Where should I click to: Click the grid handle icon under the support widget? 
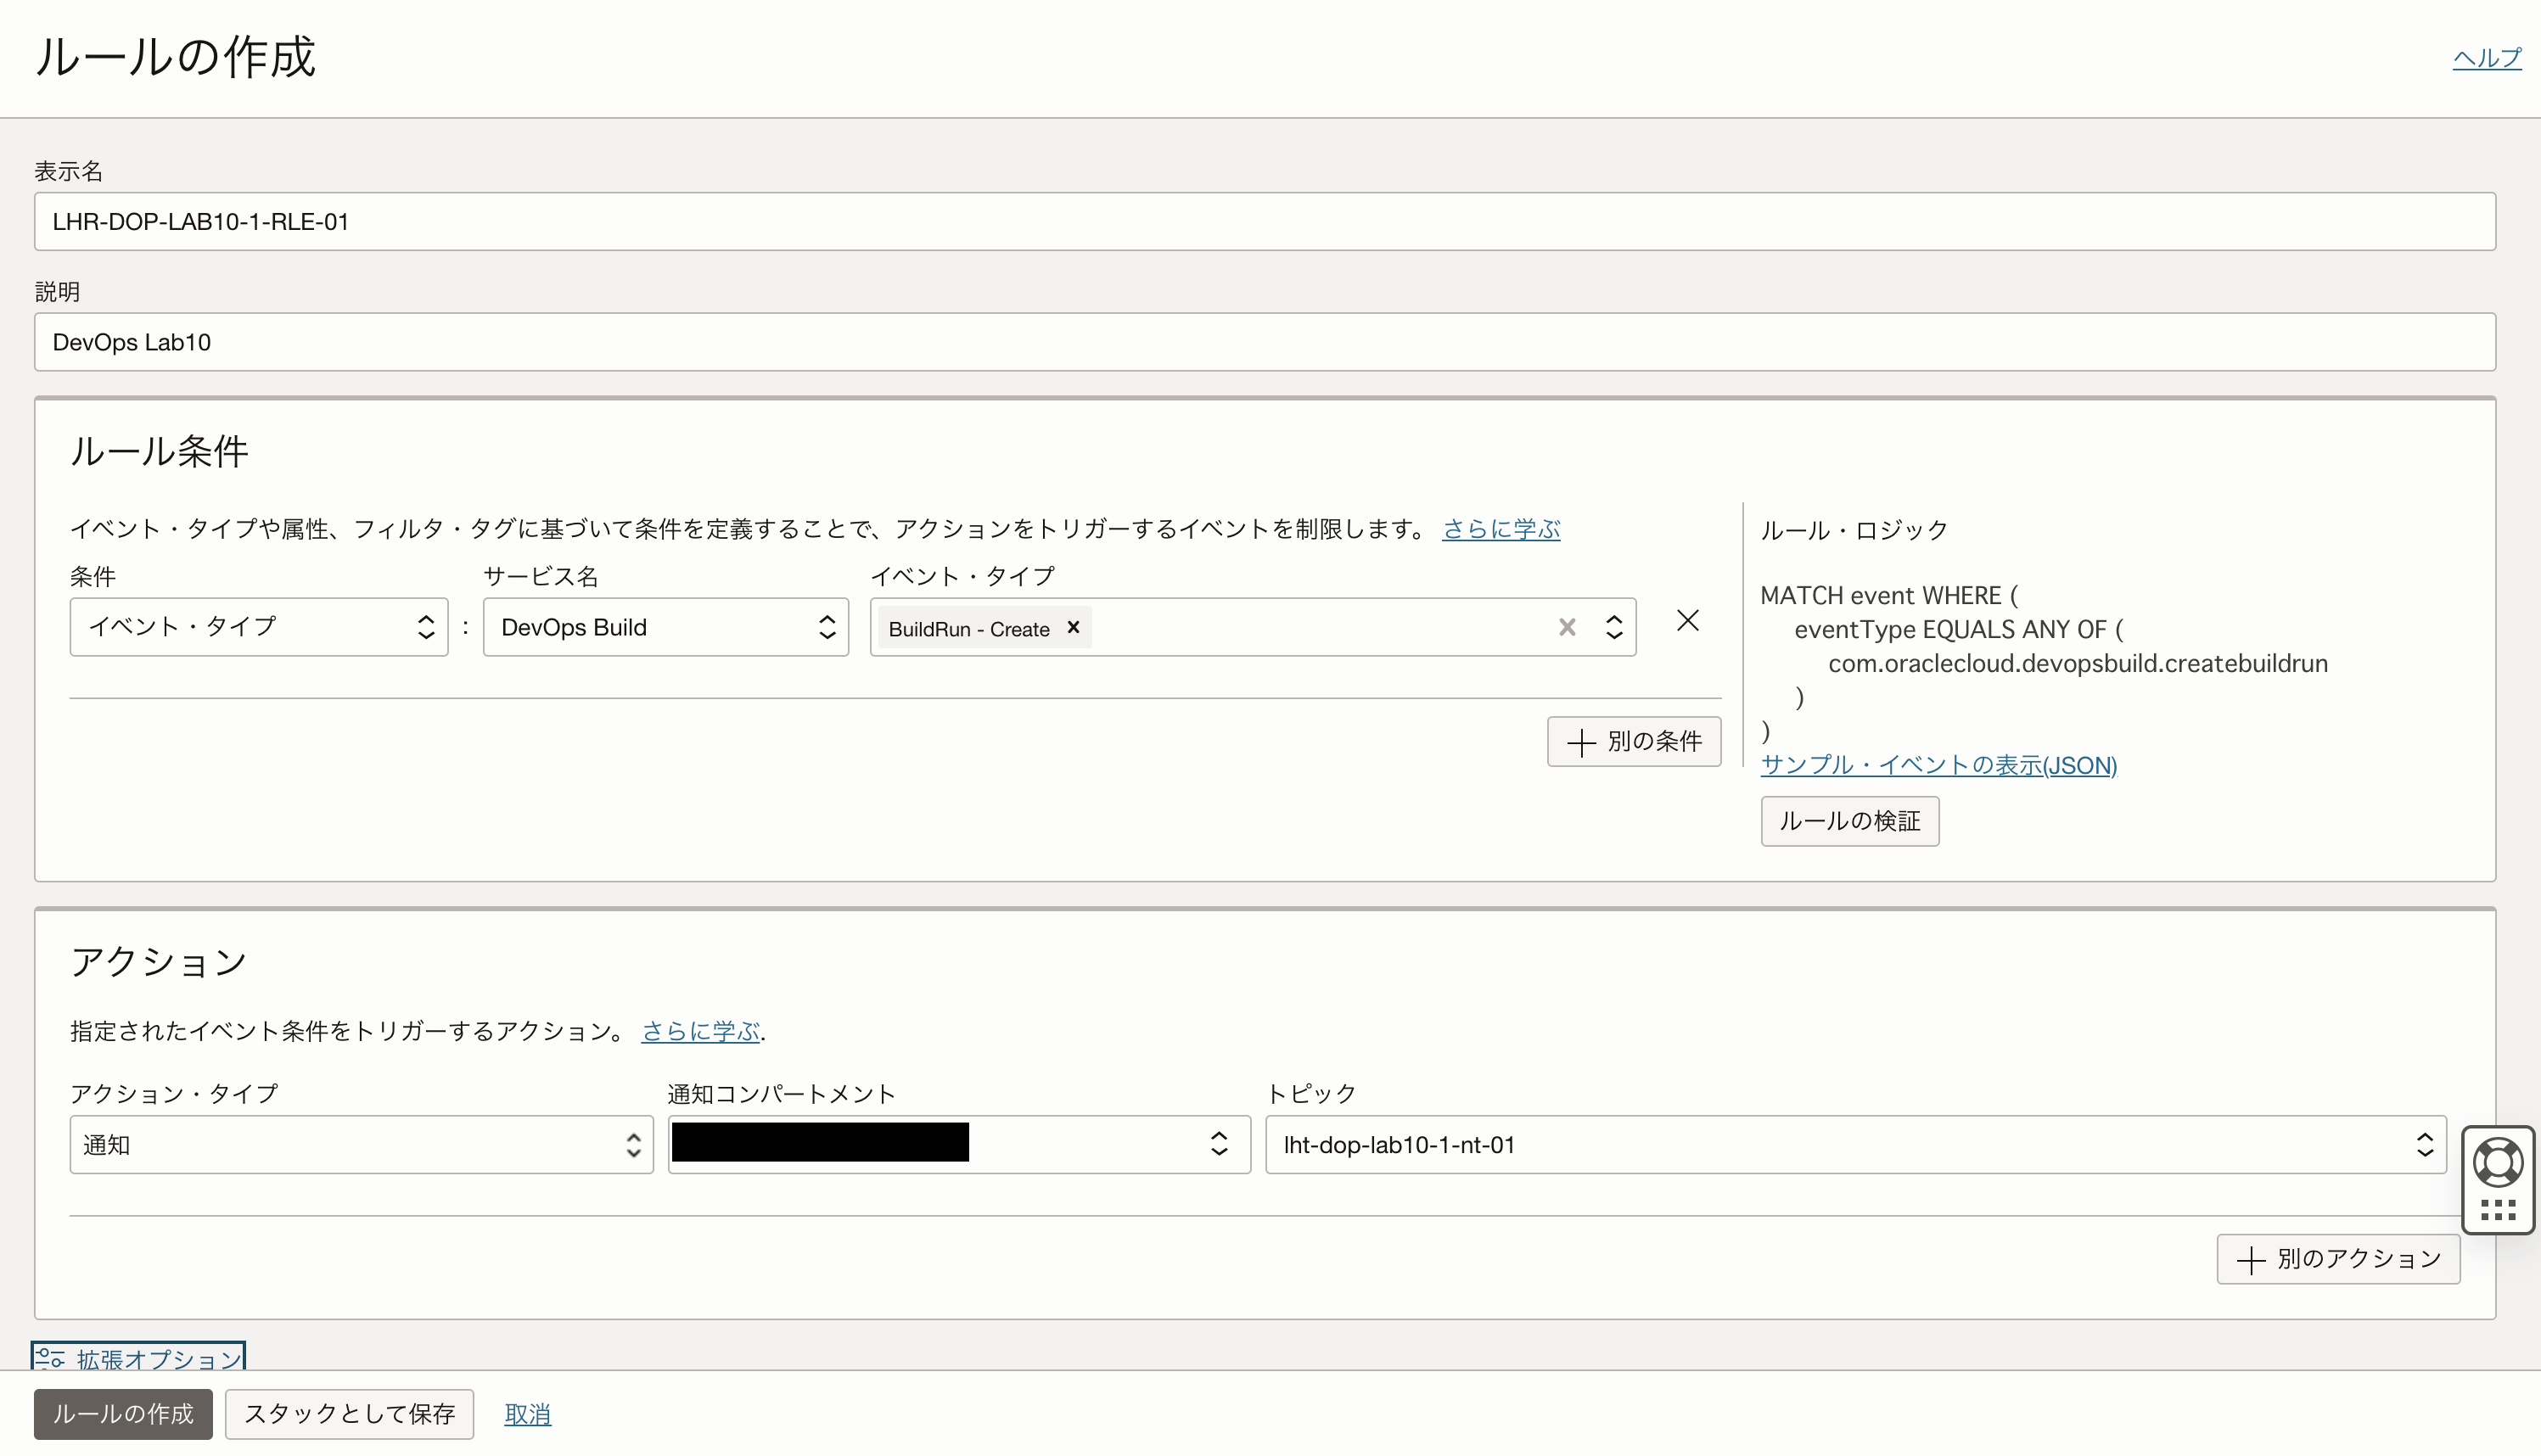2498,1211
